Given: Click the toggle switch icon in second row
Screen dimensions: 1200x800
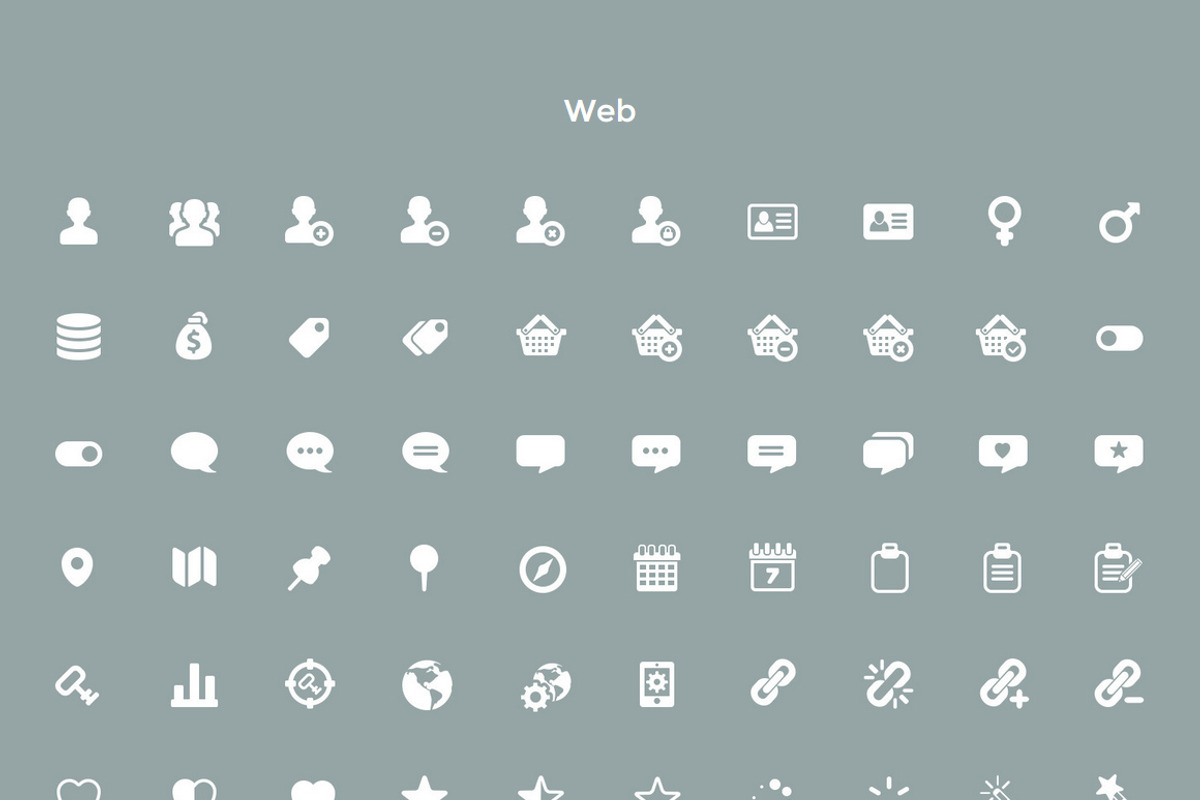Looking at the screenshot, I should pos(1119,338).
